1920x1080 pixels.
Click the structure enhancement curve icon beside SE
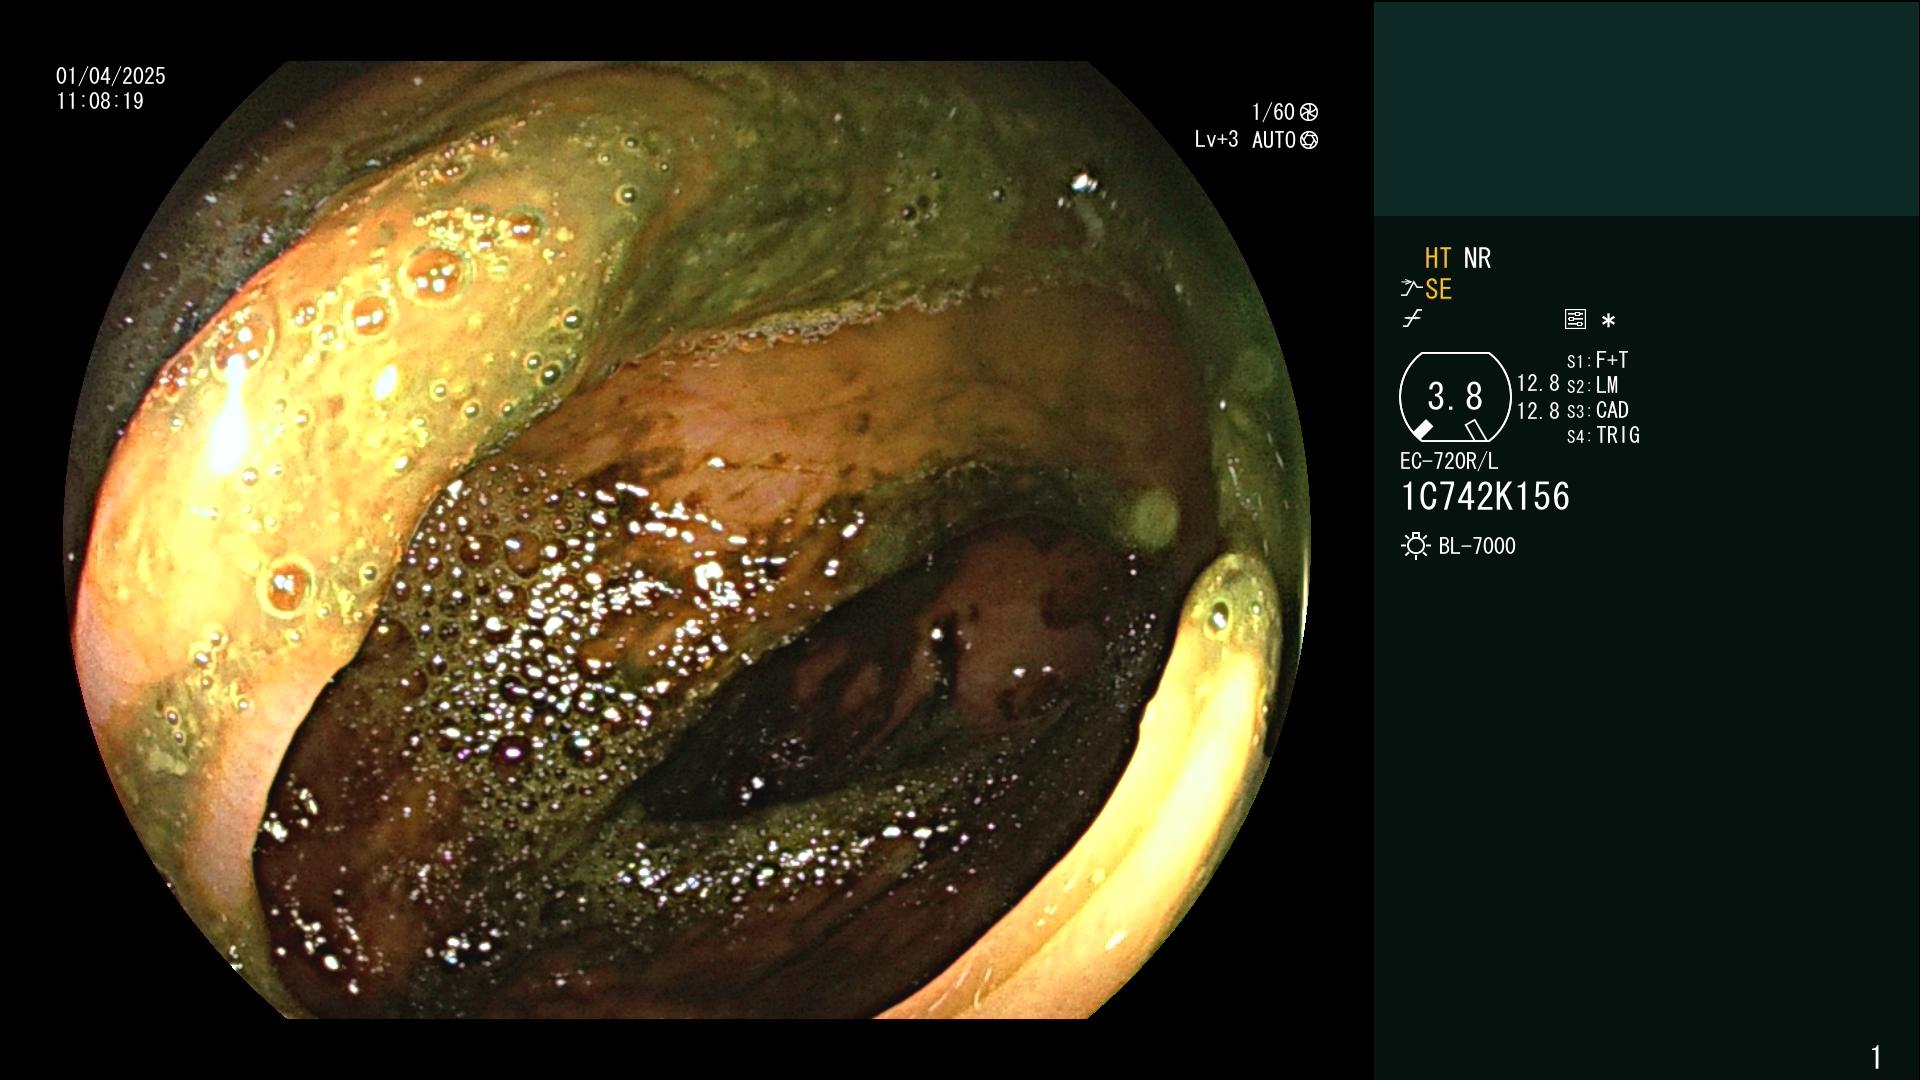pos(1411,289)
